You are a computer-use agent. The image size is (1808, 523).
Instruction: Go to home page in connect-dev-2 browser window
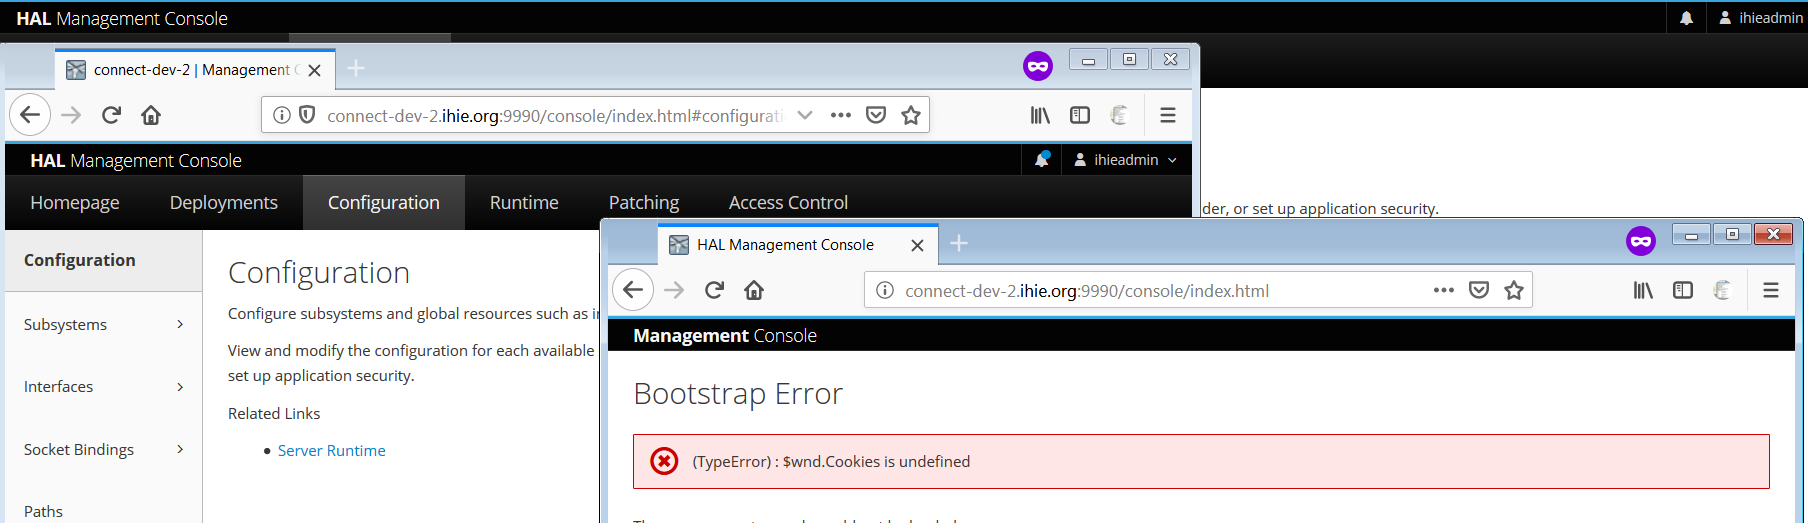click(151, 115)
